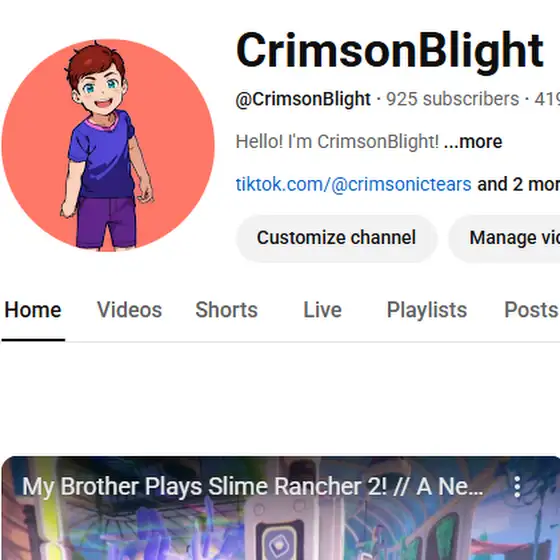This screenshot has width=560, height=560.
Task: Switch to the Playlists tab
Action: (x=427, y=310)
